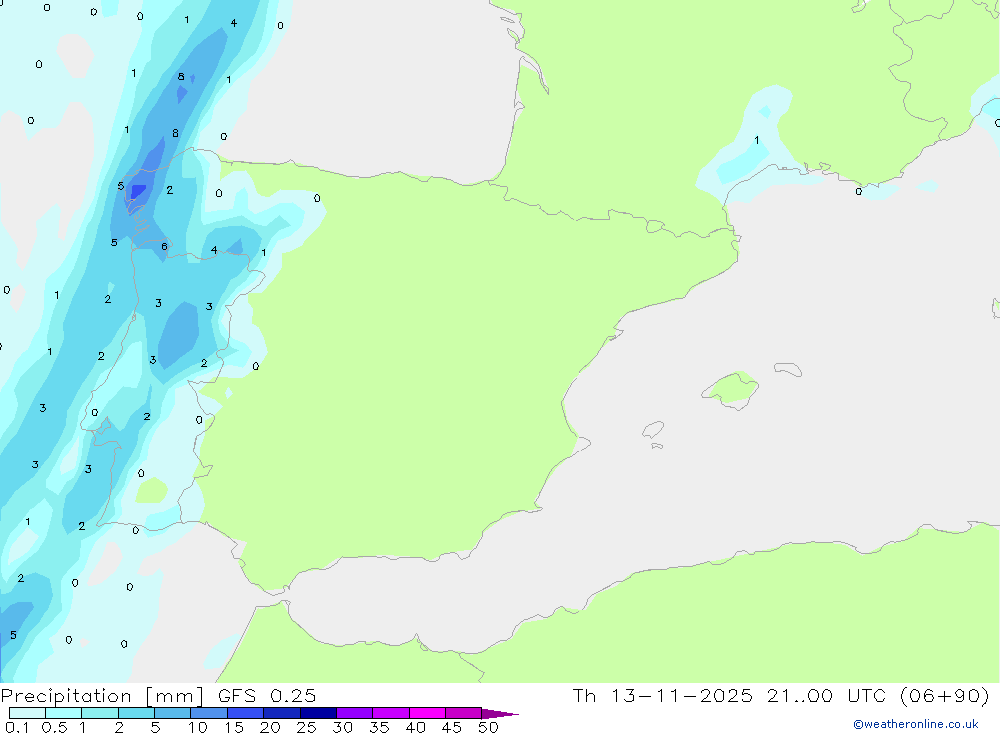Click the 30–35 mm legend color swatch
1000x733 pixels.
[355, 713]
